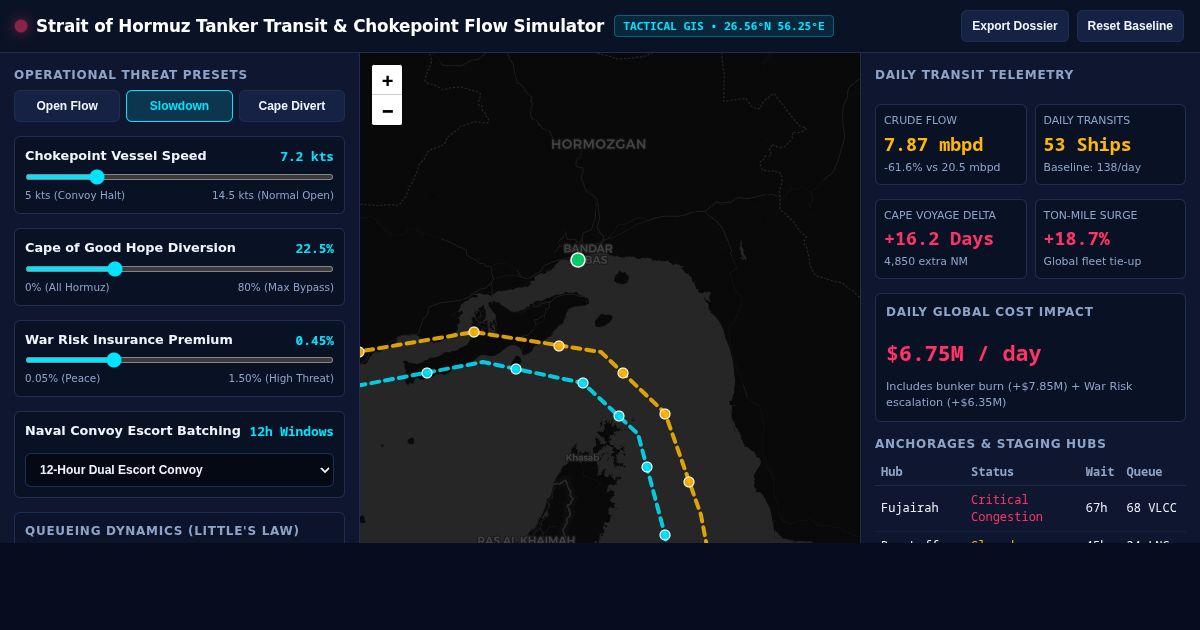Click the HORMOZGAN map label
This screenshot has height=630, width=1200.
click(x=598, y=144)
